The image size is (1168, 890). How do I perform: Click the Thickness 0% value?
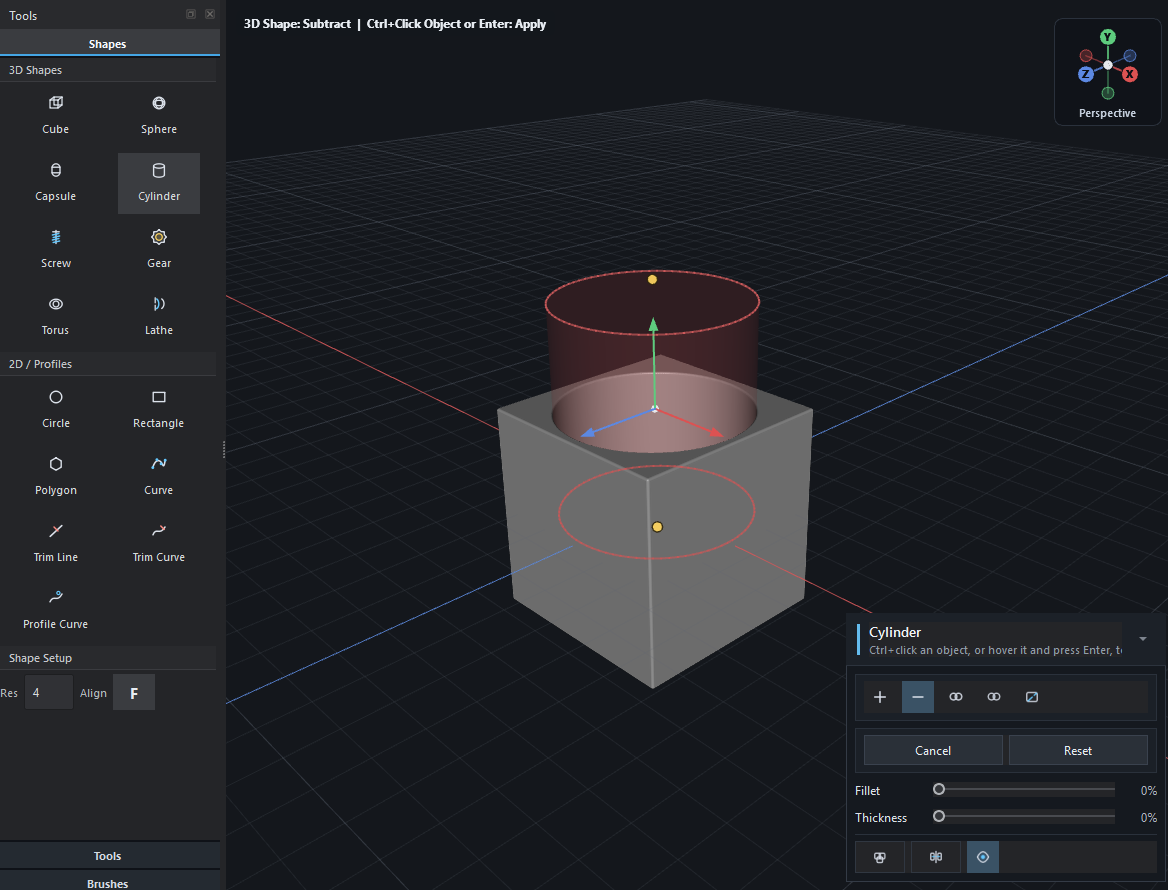point(1148,818)
